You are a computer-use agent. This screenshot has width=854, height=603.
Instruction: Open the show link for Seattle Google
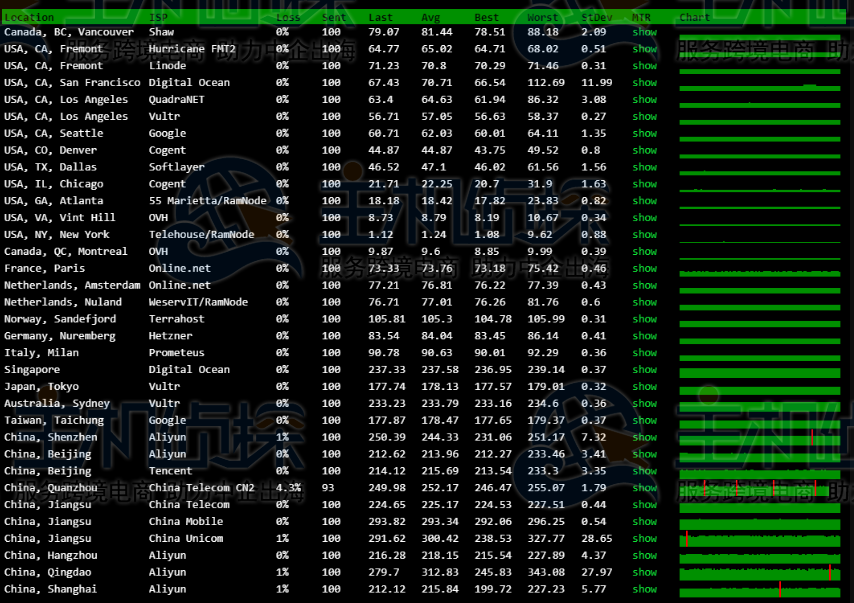point(644,133)
